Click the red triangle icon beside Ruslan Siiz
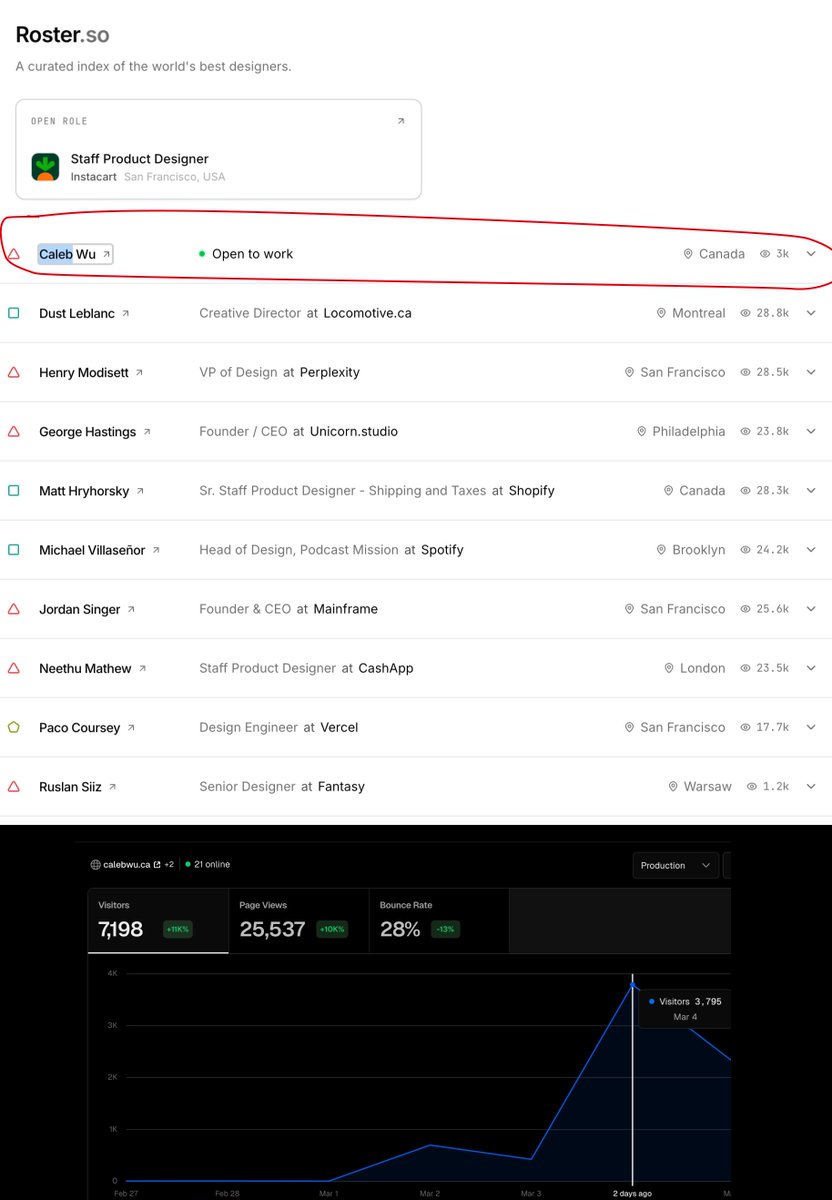 pos(14,786)
